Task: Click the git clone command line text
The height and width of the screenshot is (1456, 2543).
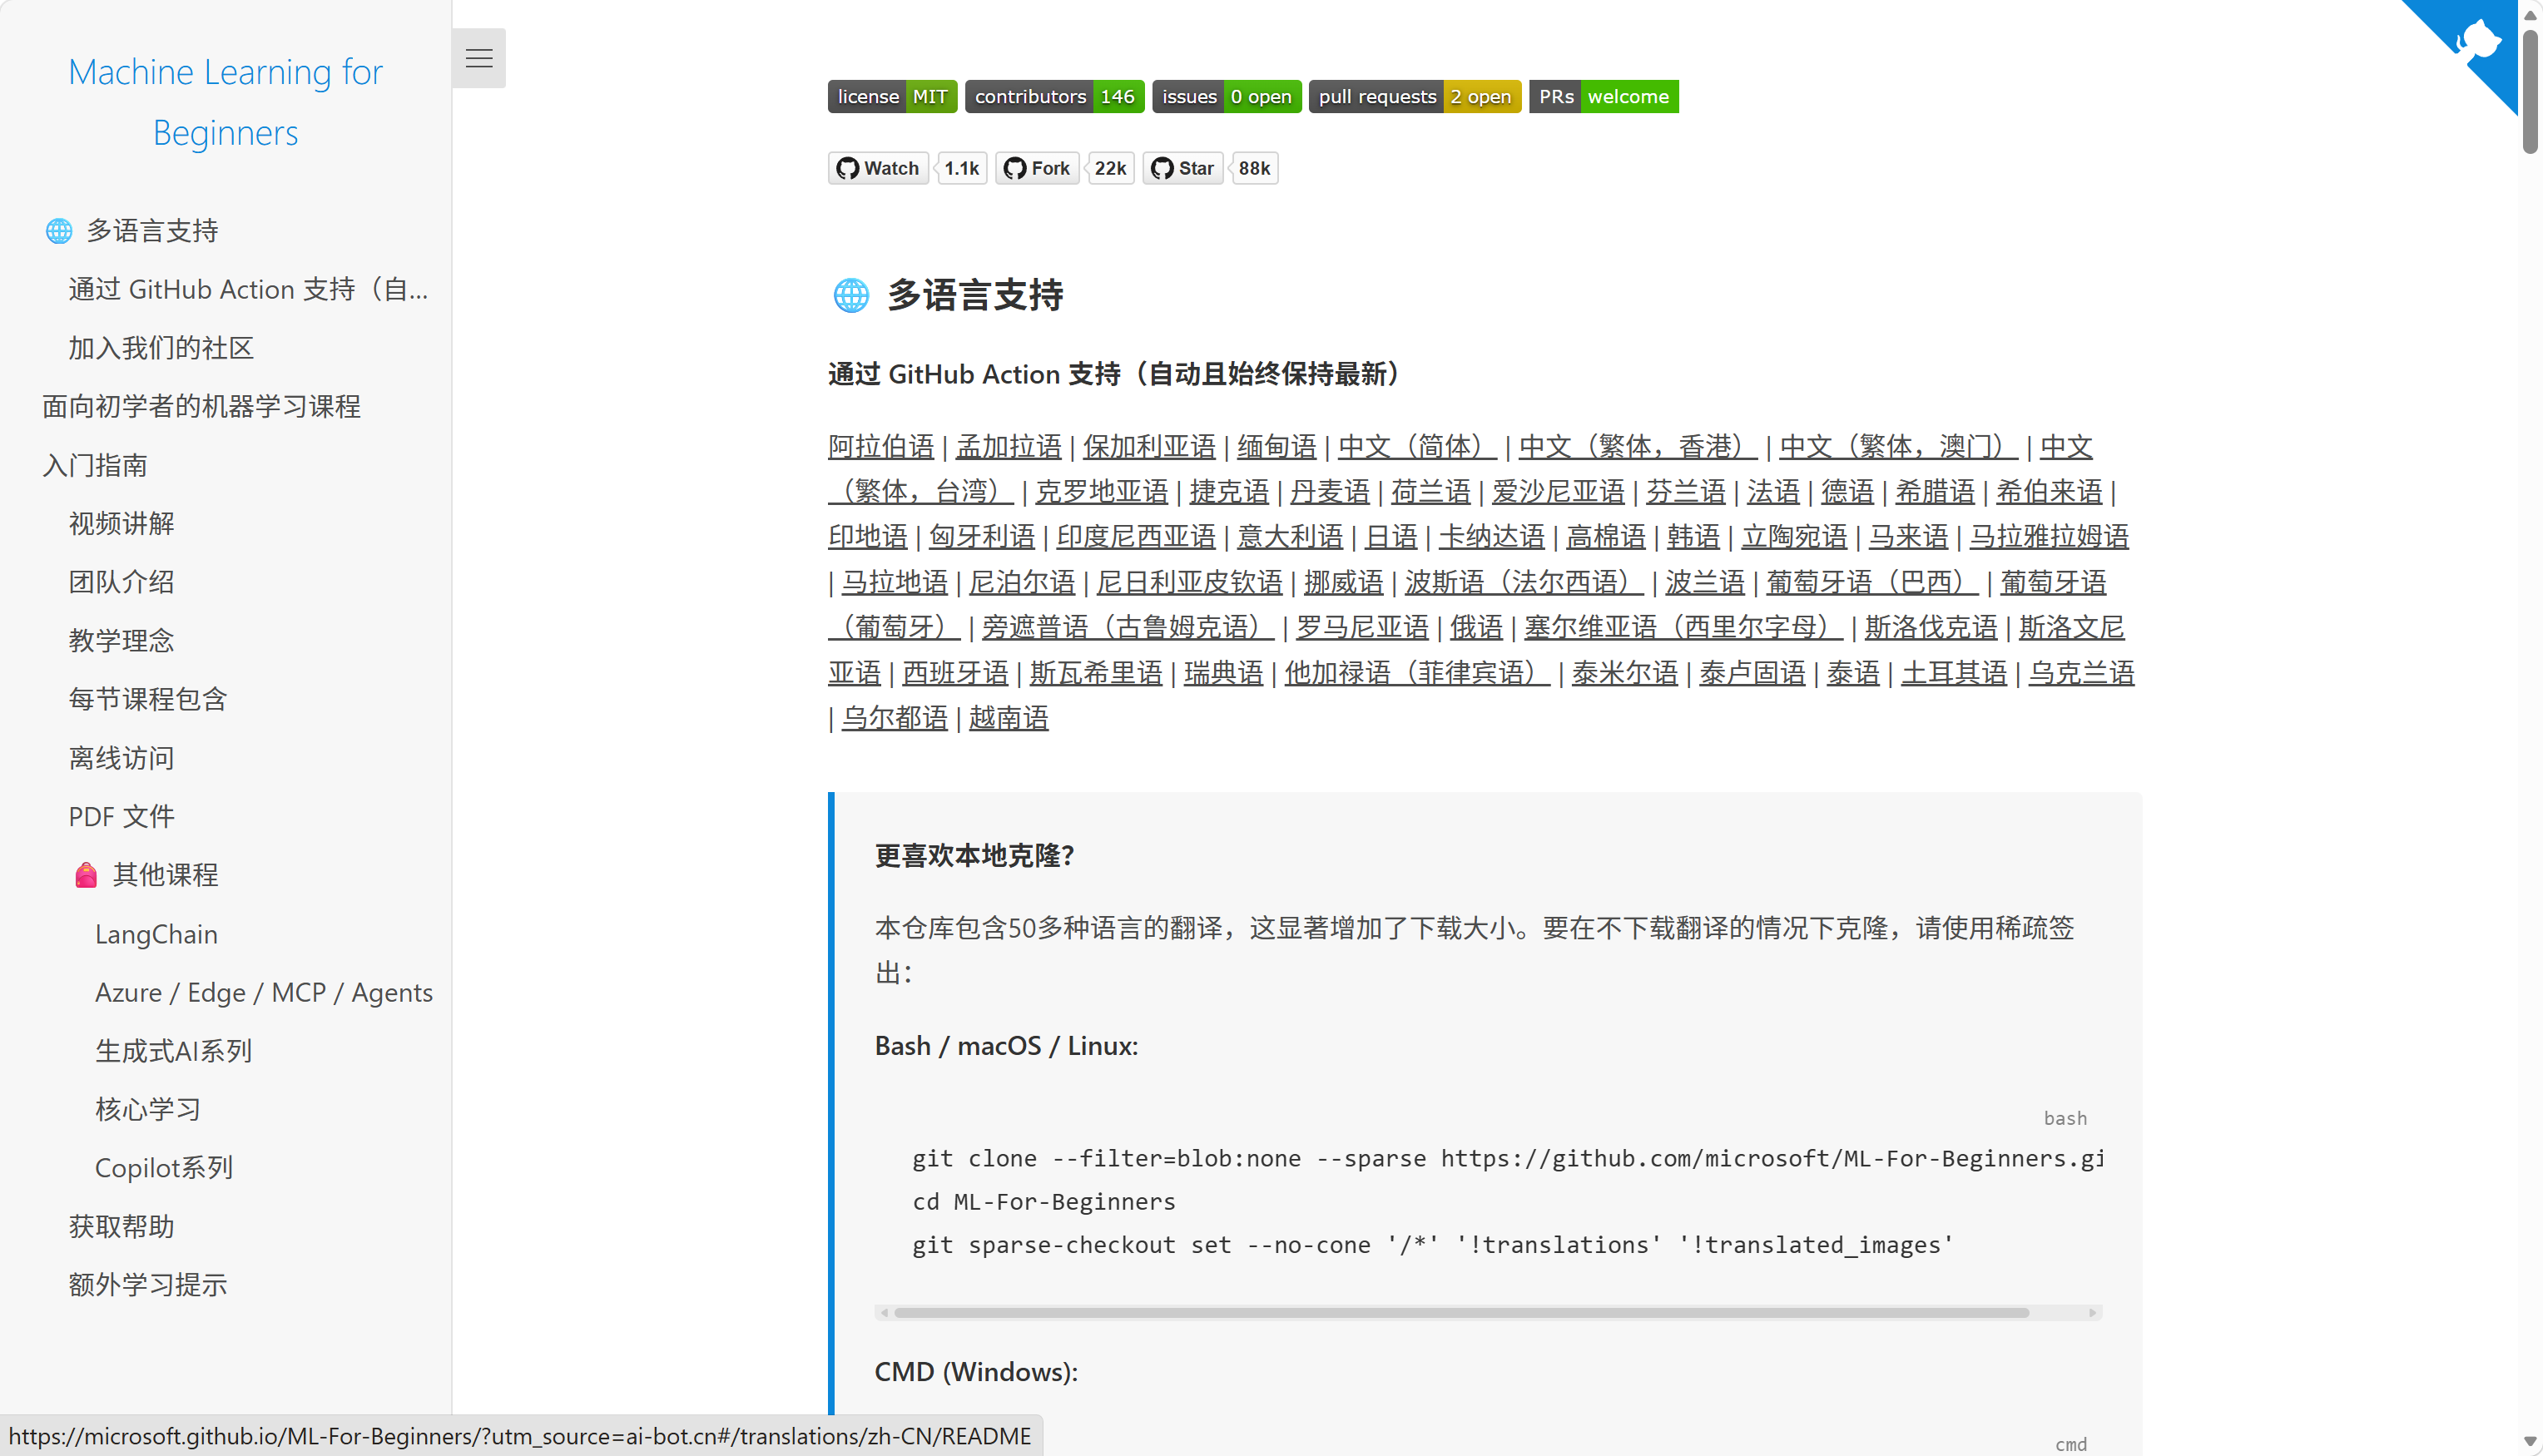Action: (1508, 1158)
